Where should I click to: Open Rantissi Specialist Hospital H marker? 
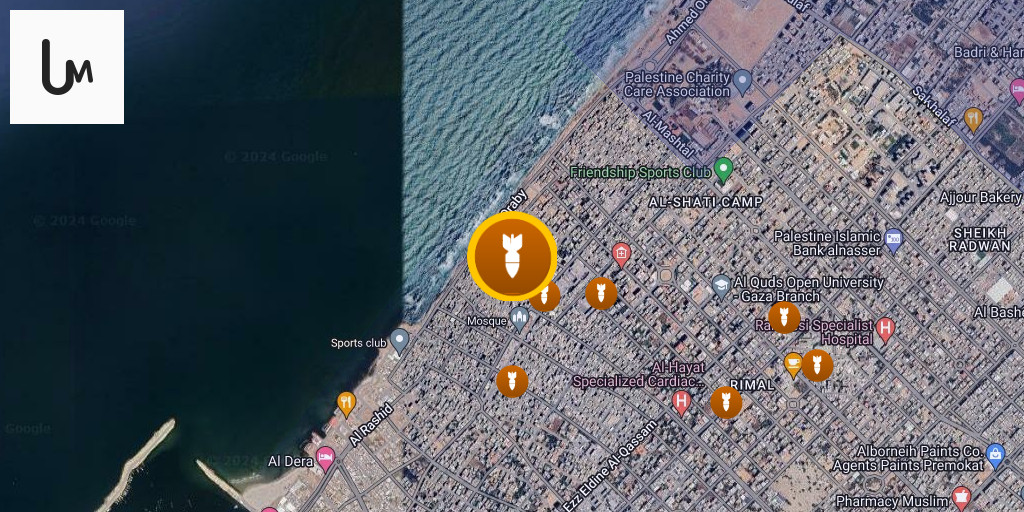[x=885, y=330]
